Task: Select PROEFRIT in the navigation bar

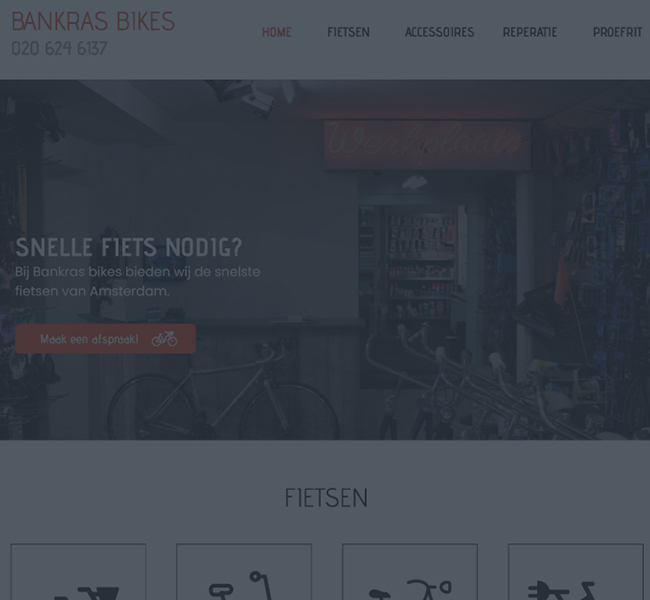Action: point(617,32)
